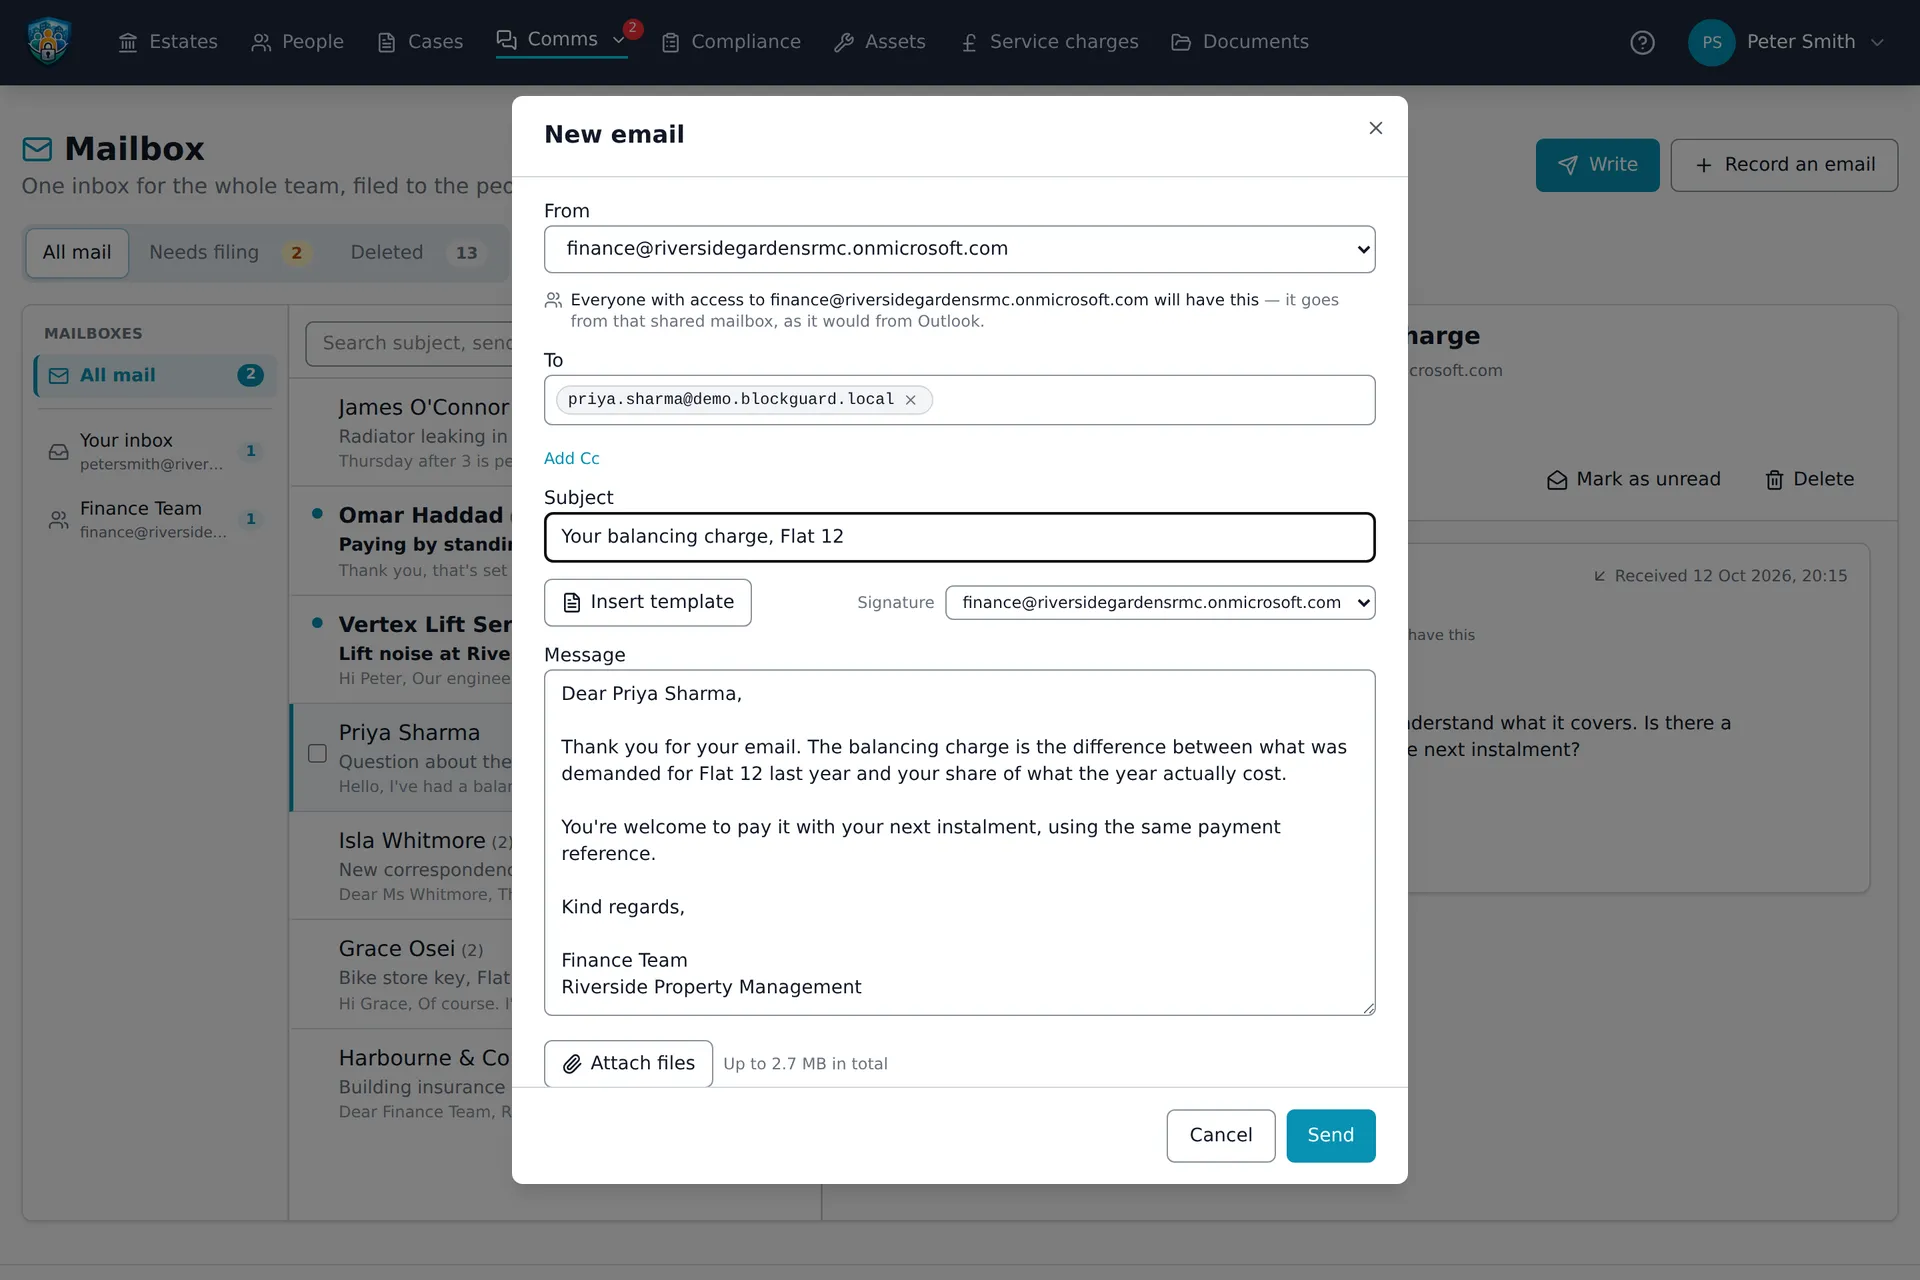Click the app shield logo

tap(48, 42)
